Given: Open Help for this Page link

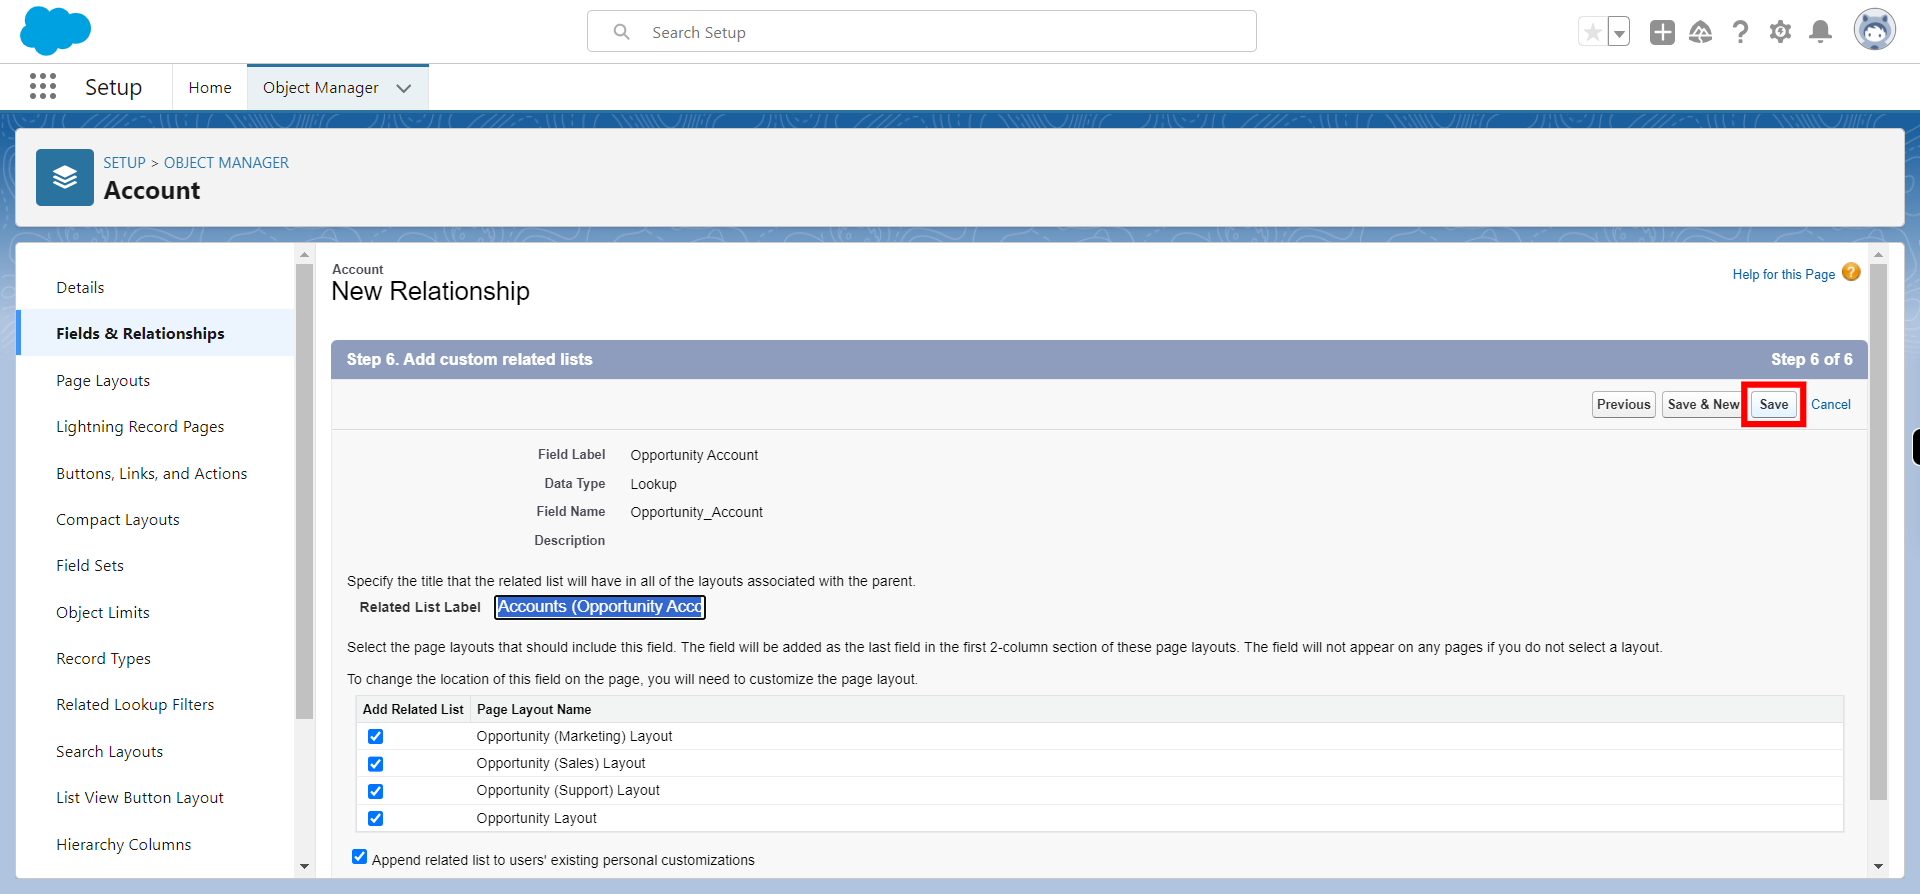Looking at the screenshot, I should point(1784,274).
